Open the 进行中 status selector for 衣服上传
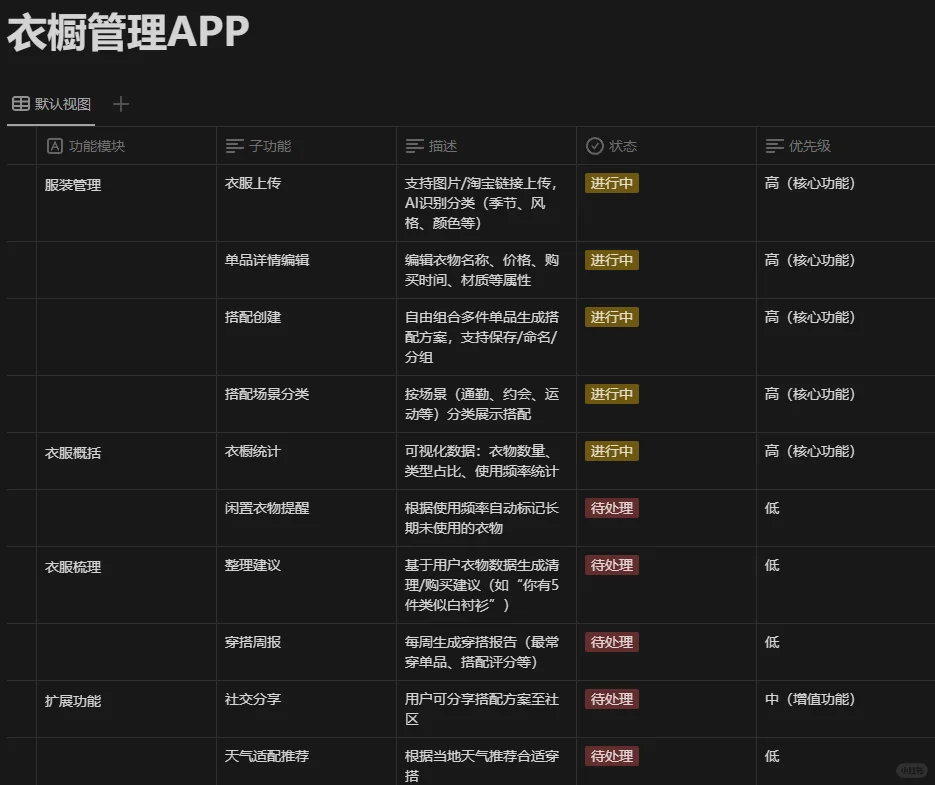The image size is (935, 785). (x=611, y=183)
